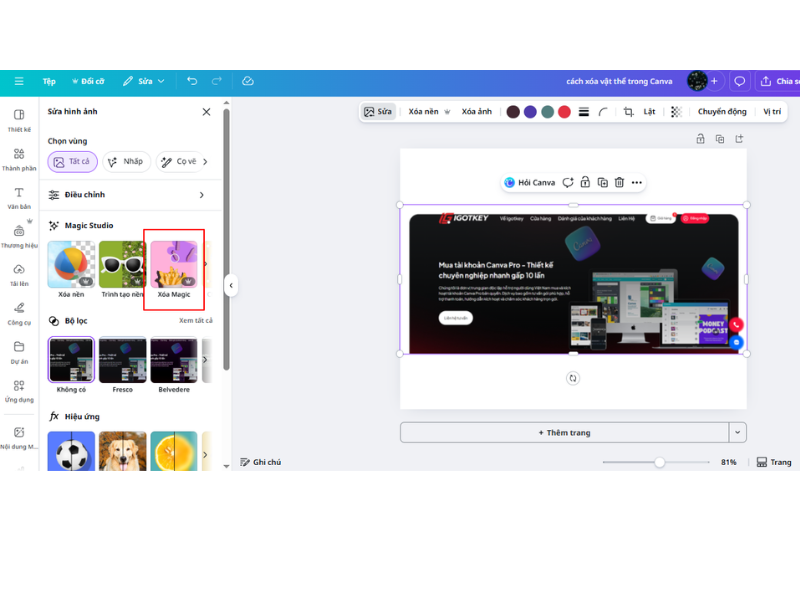Open the Tệp menu
Viewport: 800px width, 600px height.
tap(48, 81)
